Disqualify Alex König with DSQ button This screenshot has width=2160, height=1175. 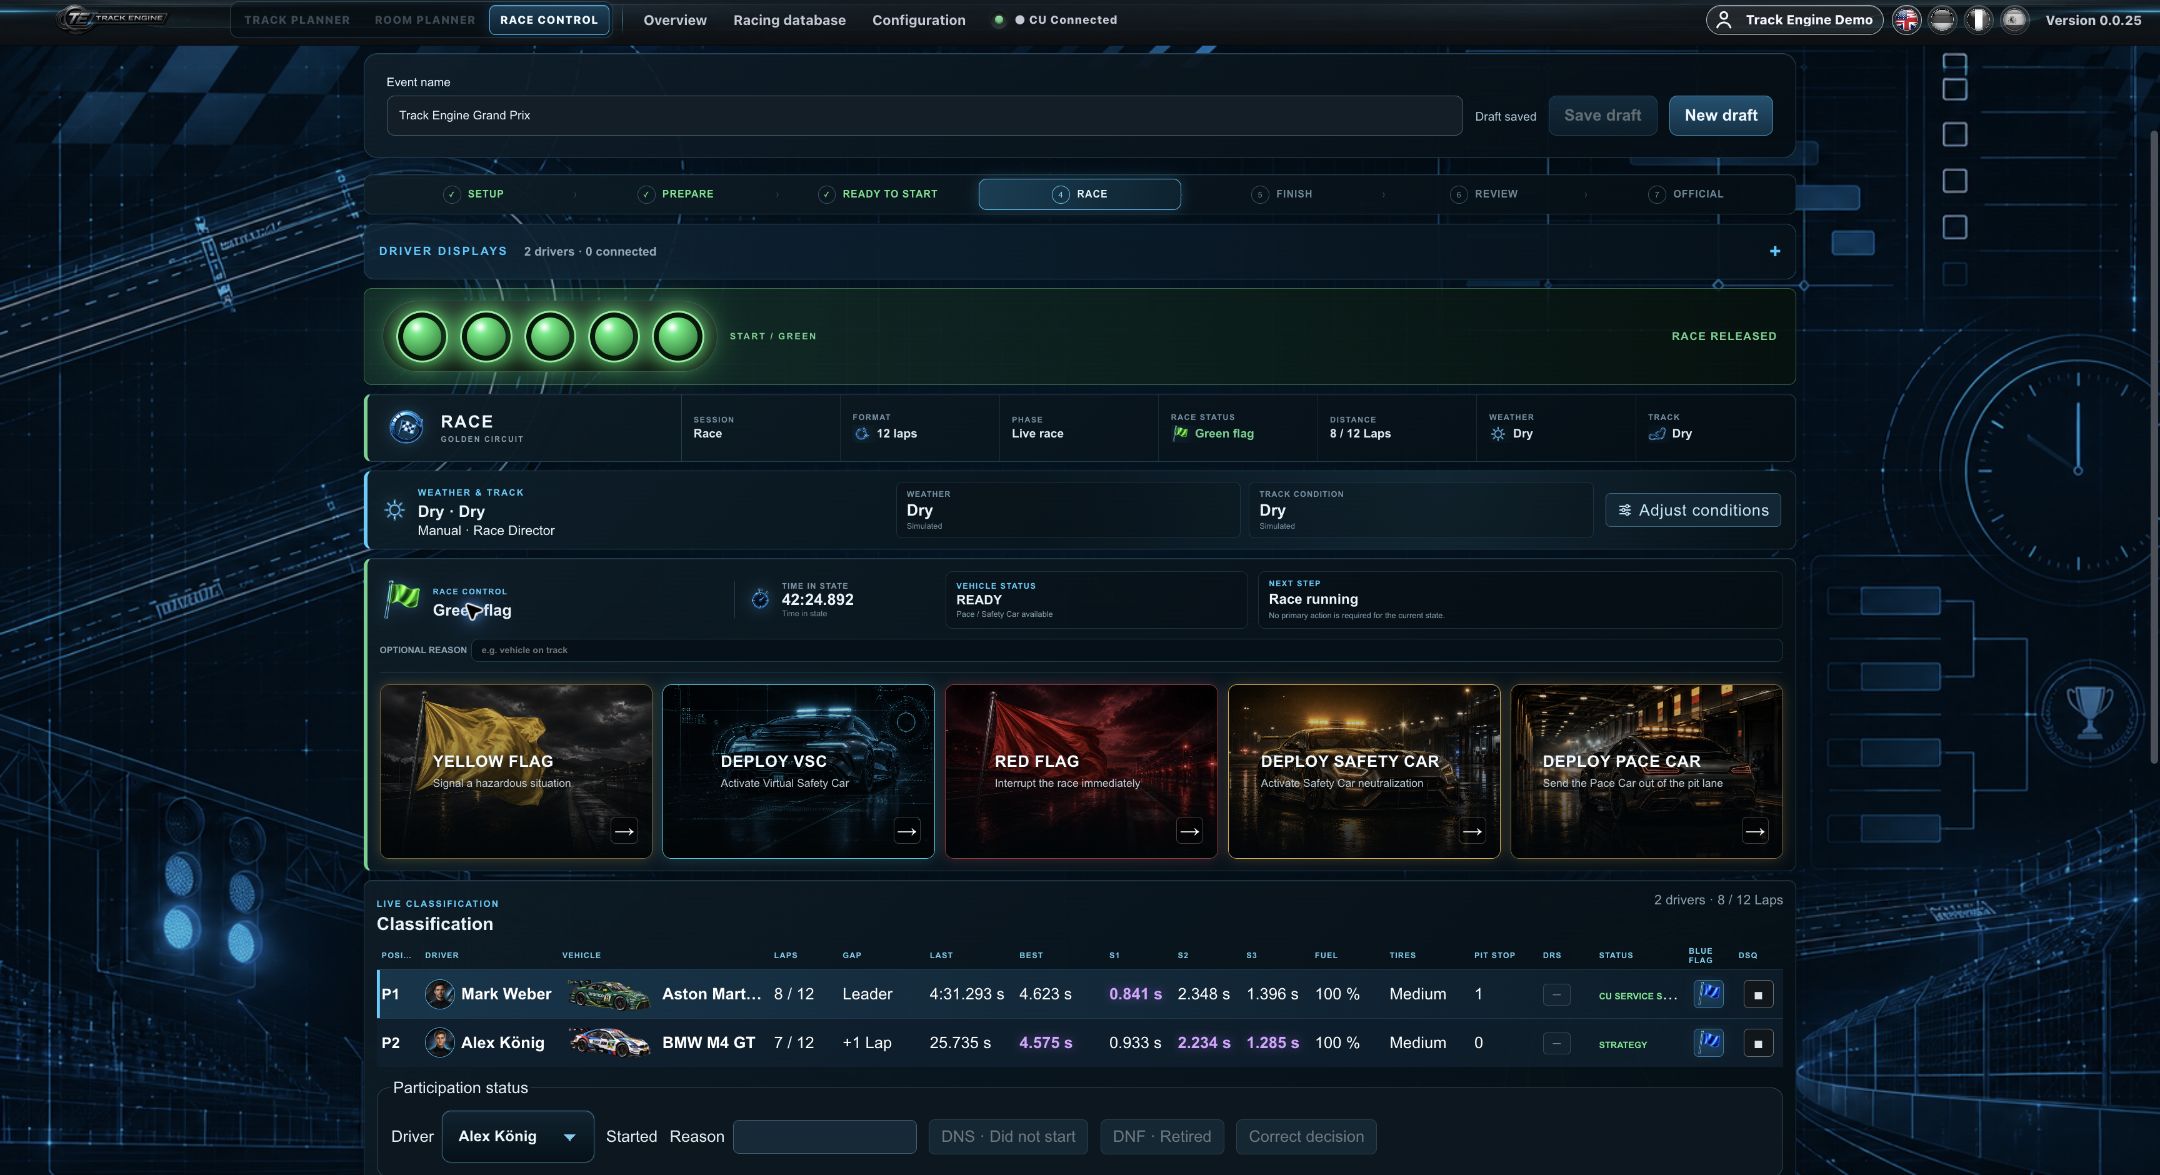1758,1044
